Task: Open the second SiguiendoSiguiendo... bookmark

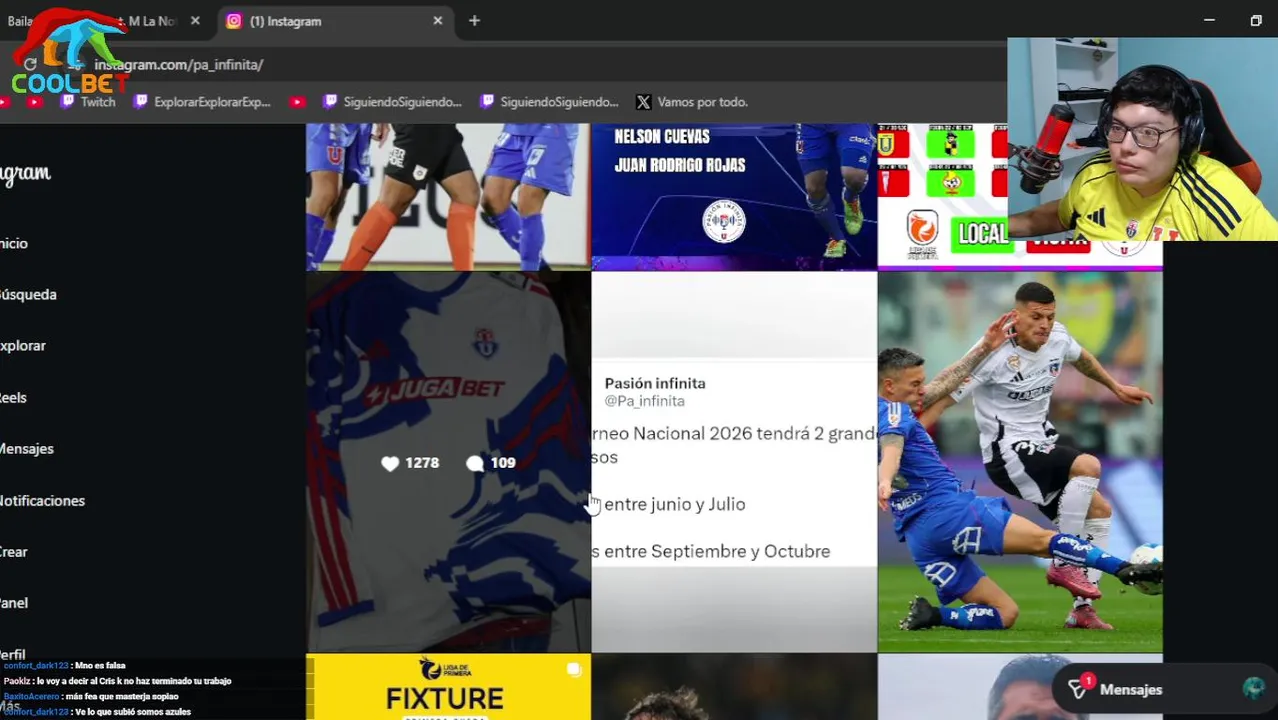Action: click(549, 102)
